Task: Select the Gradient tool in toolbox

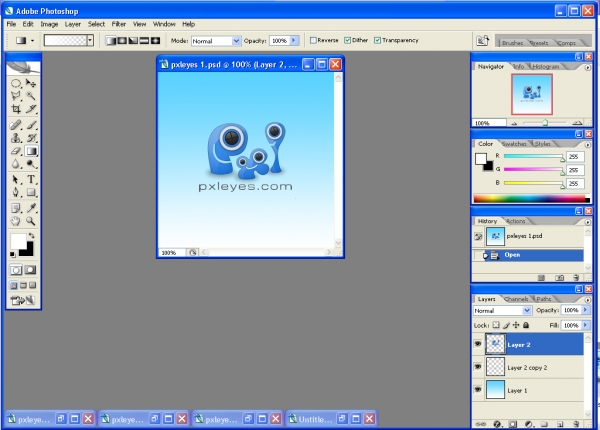Action: pos(31,151)
